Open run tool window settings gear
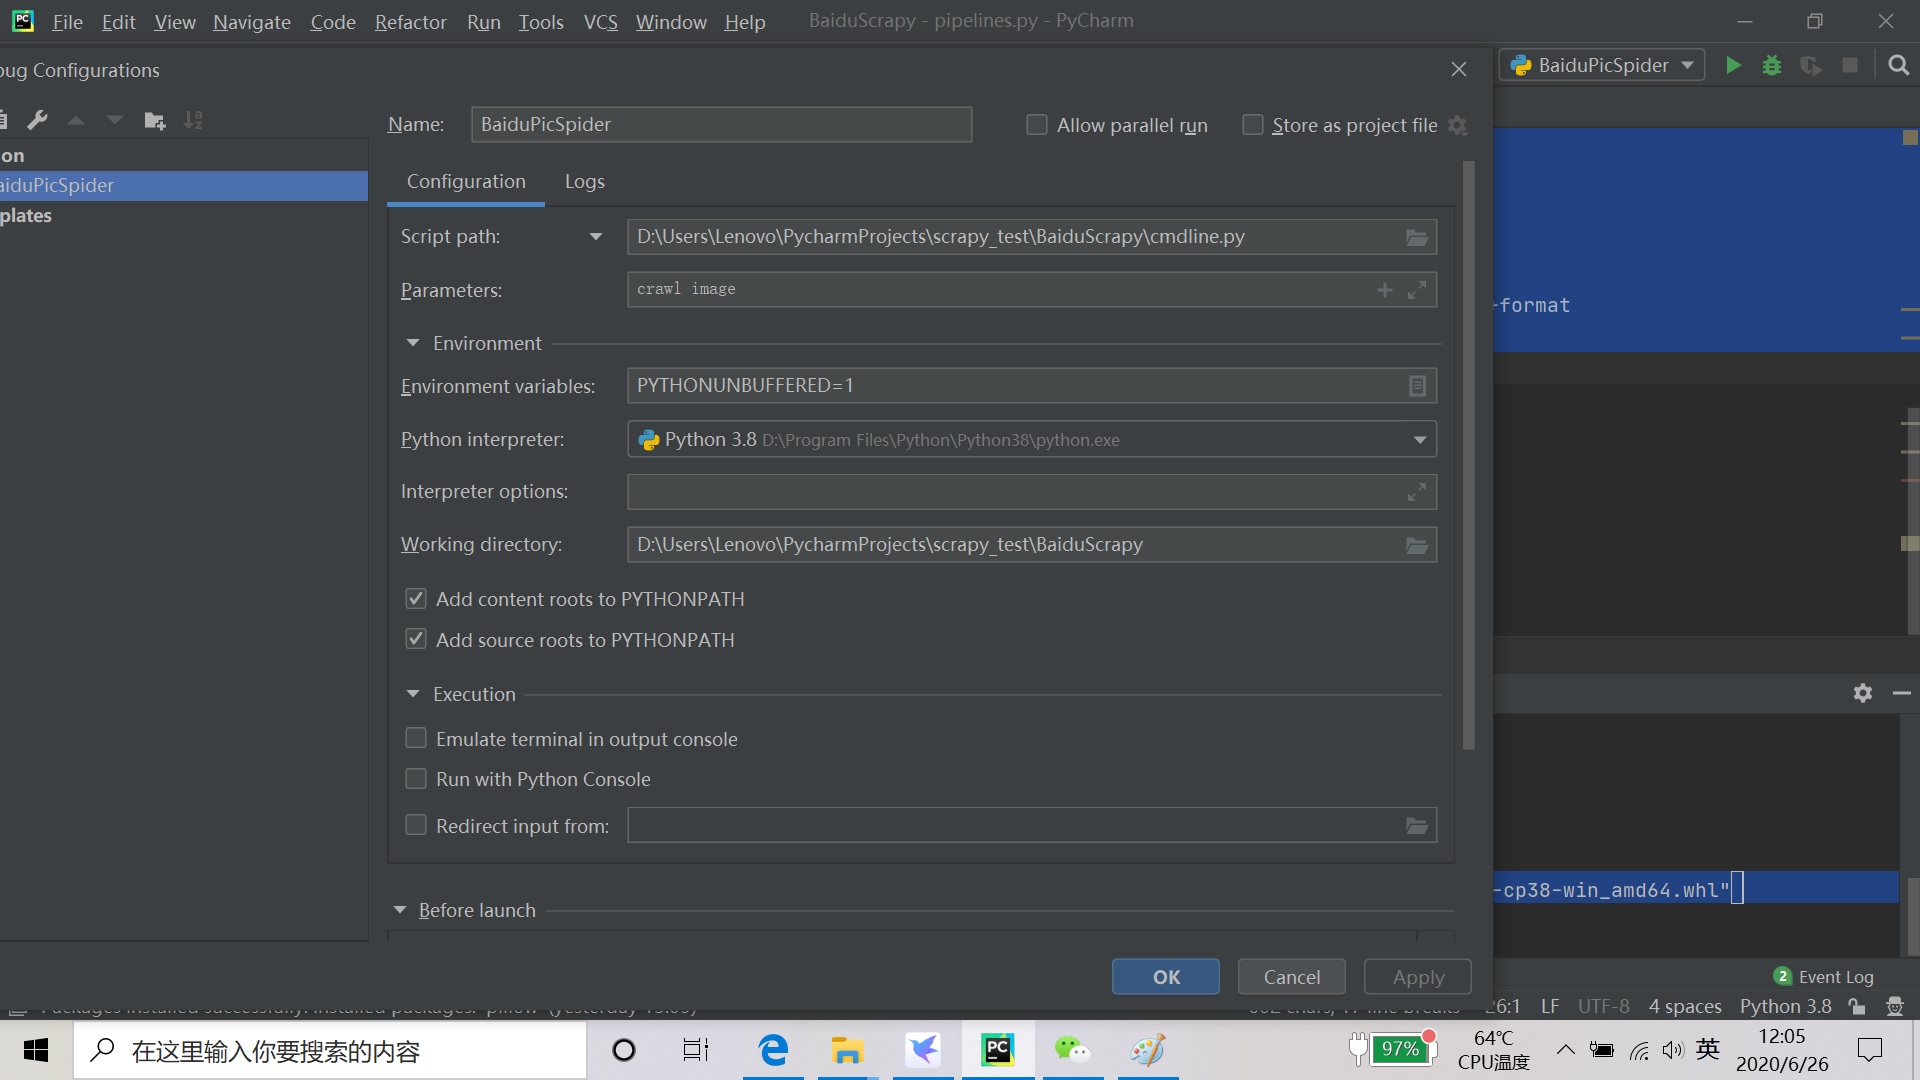 pos(1862,693)
